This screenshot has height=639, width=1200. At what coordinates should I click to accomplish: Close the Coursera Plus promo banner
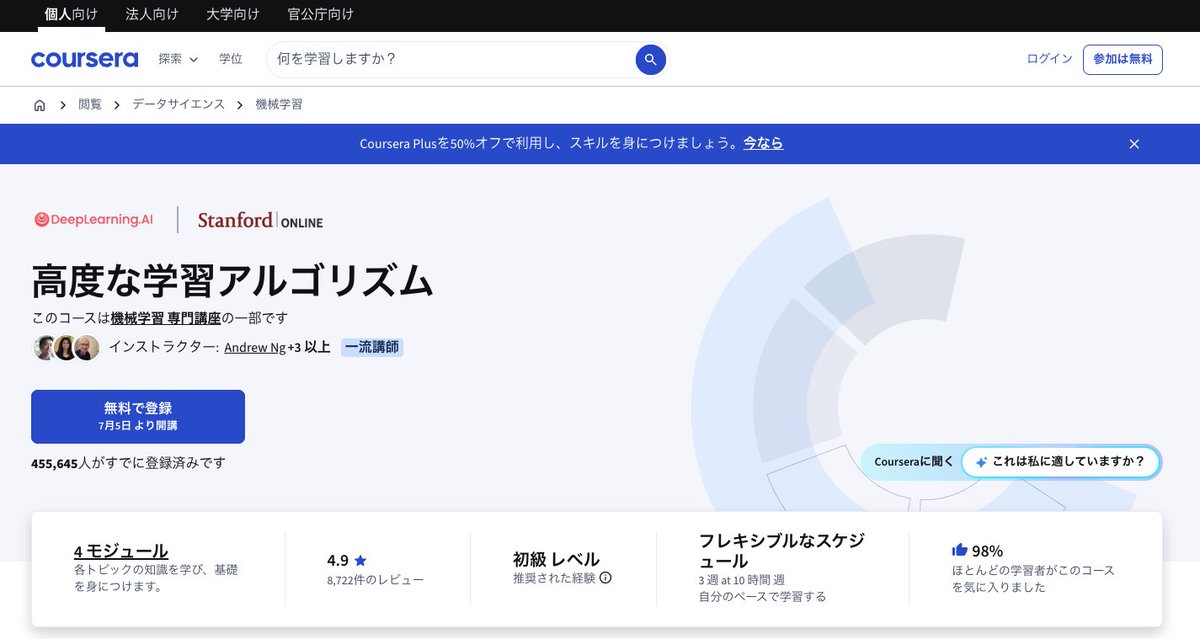1134,144
